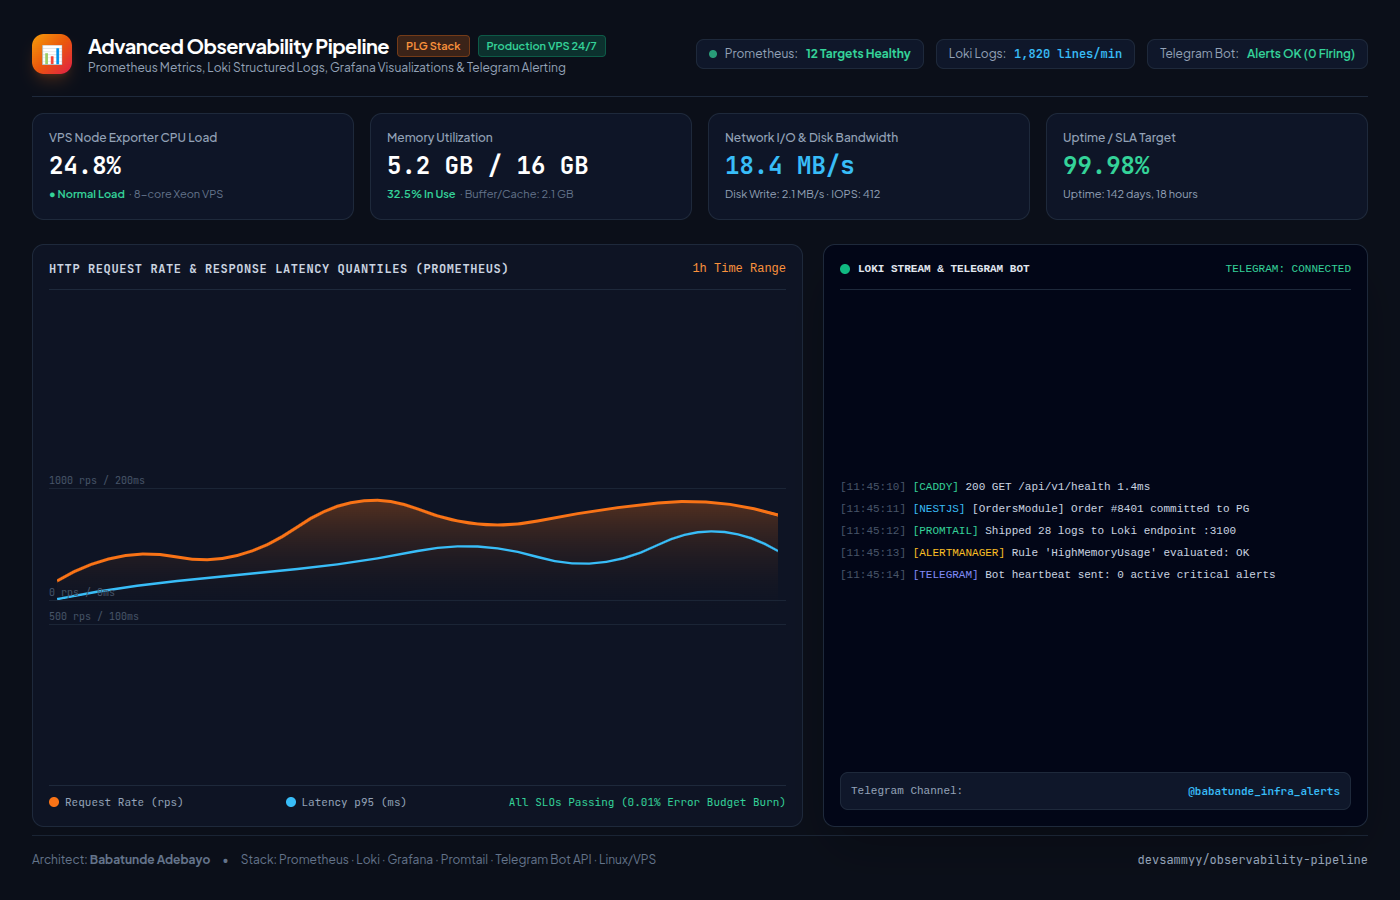Open the @babatunde_infra_alerts Telegram channel link
The width and height of the screenshot is (1400, 900).
click(x=1264, y=791)
